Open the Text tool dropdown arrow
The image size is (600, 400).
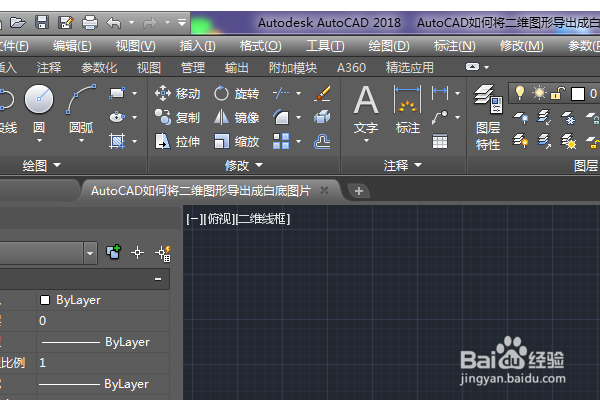point(366,141)
